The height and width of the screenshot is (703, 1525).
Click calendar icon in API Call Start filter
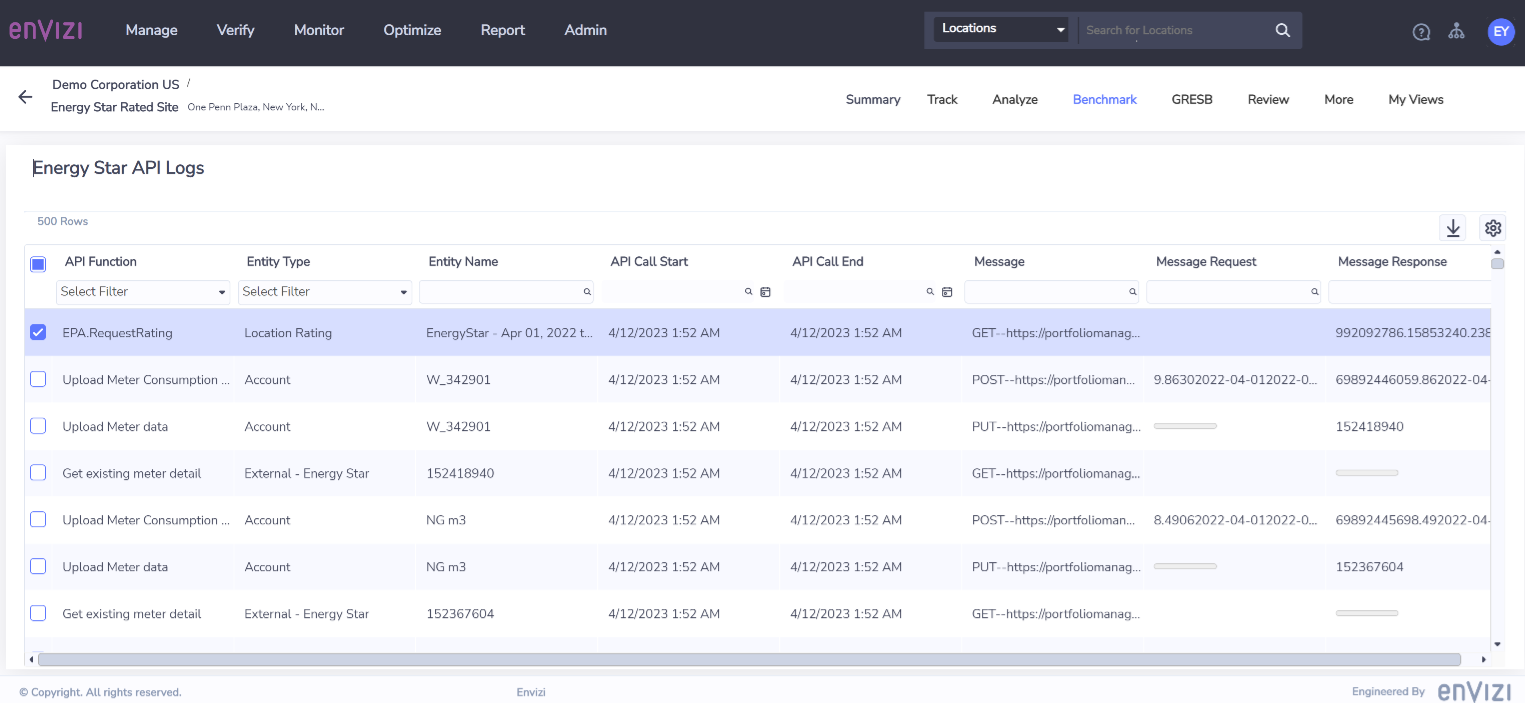[x=765, y=292]
